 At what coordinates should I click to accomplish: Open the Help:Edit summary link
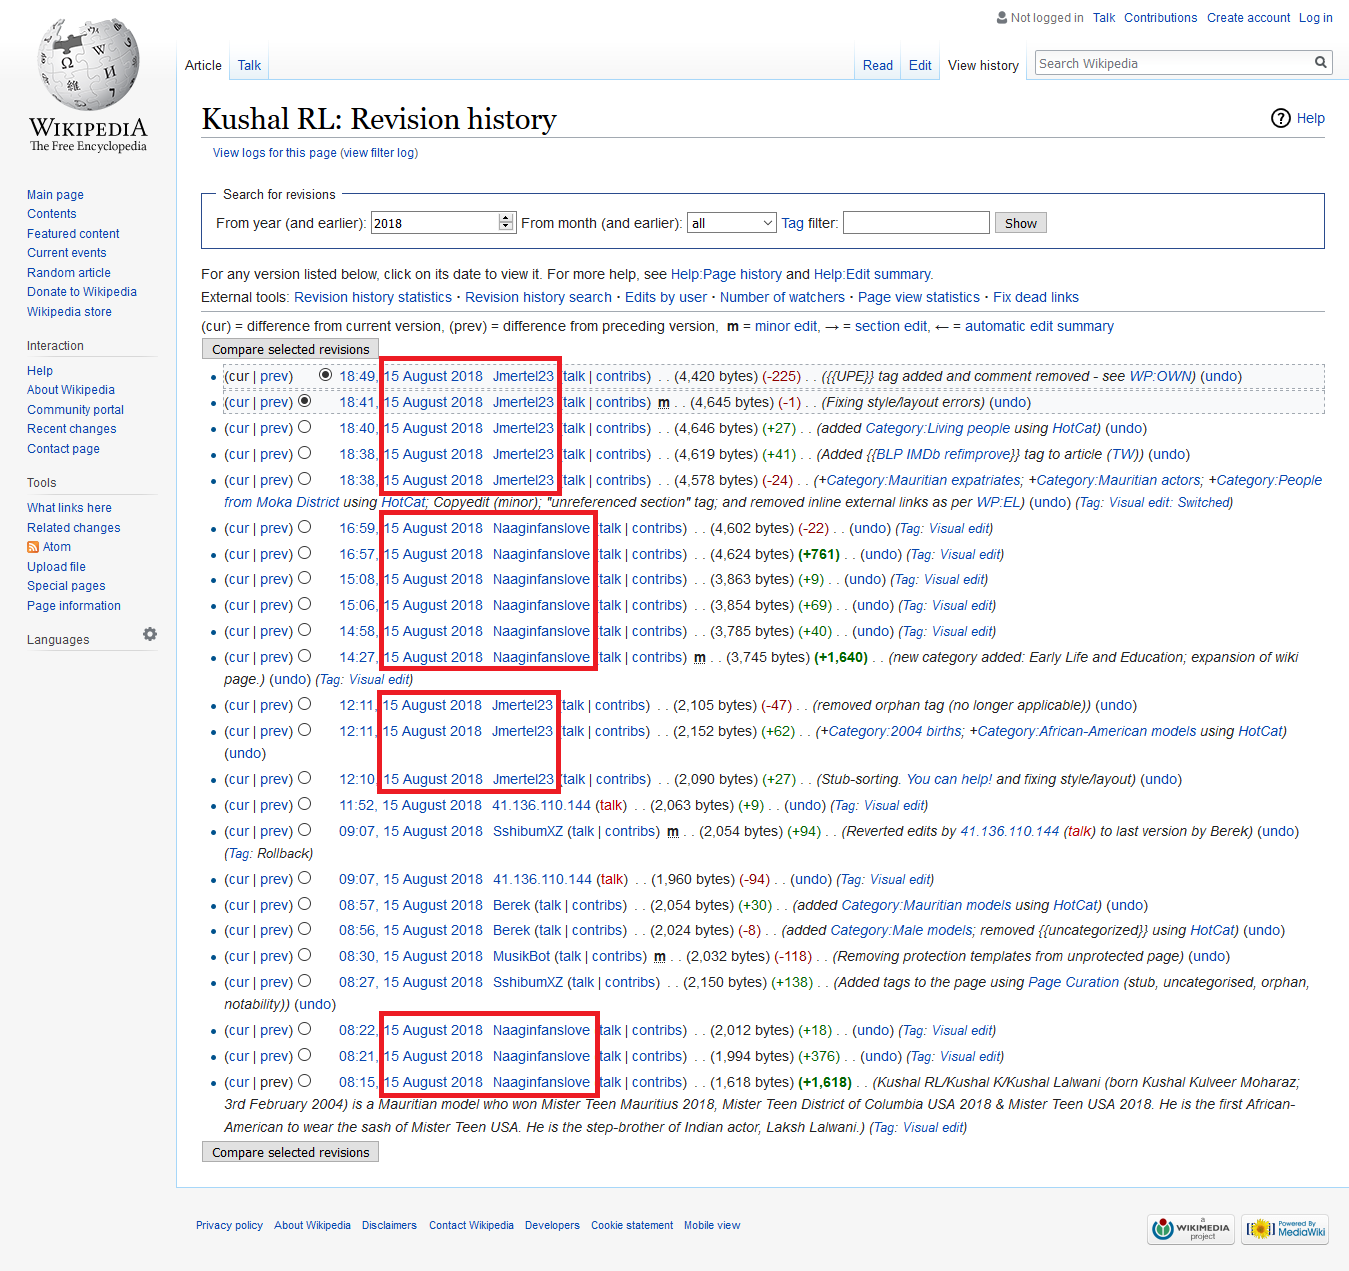coord(872,274)
